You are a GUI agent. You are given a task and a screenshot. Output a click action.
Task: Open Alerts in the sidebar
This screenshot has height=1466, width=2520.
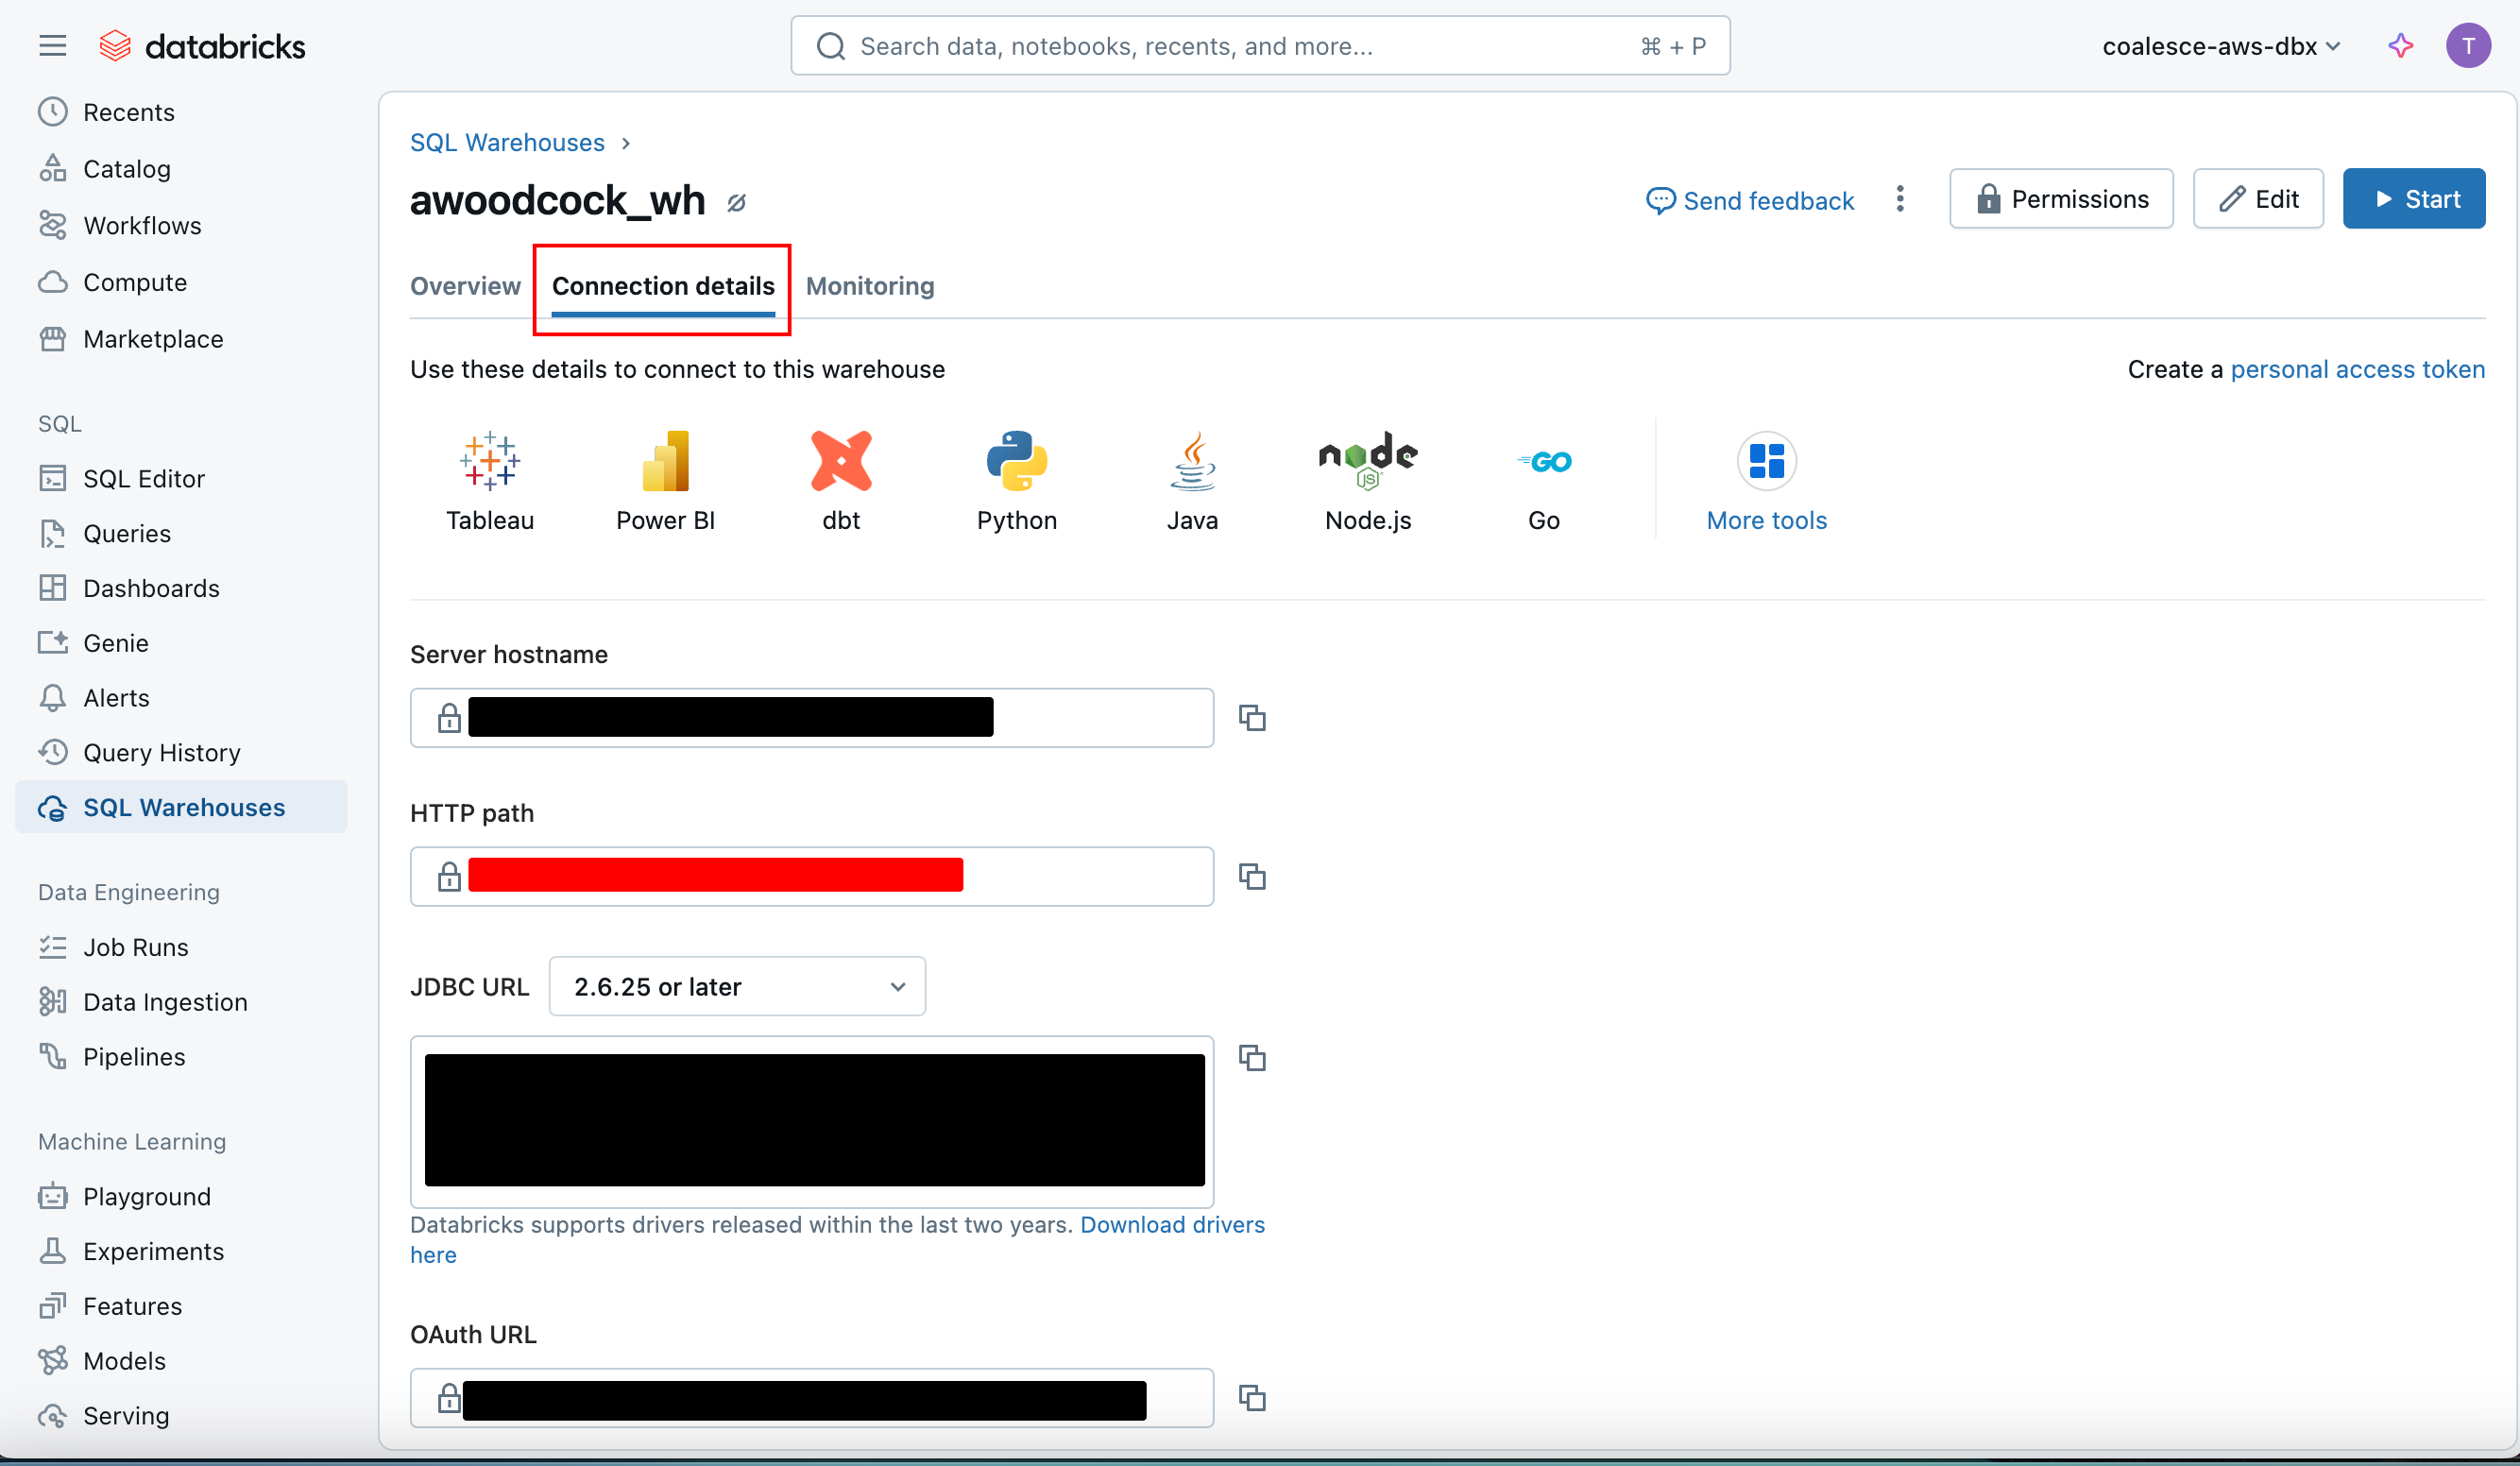click(182, 698)
